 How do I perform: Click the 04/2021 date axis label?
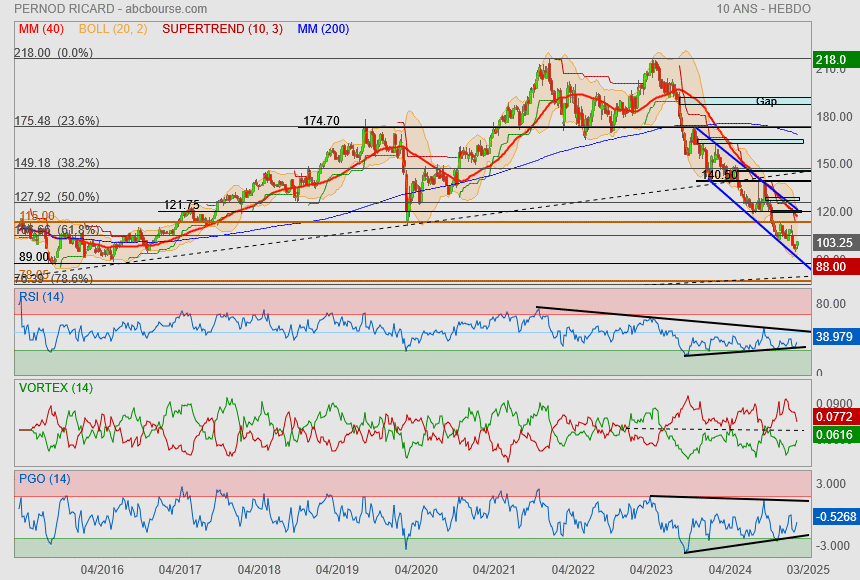[494, 570]
